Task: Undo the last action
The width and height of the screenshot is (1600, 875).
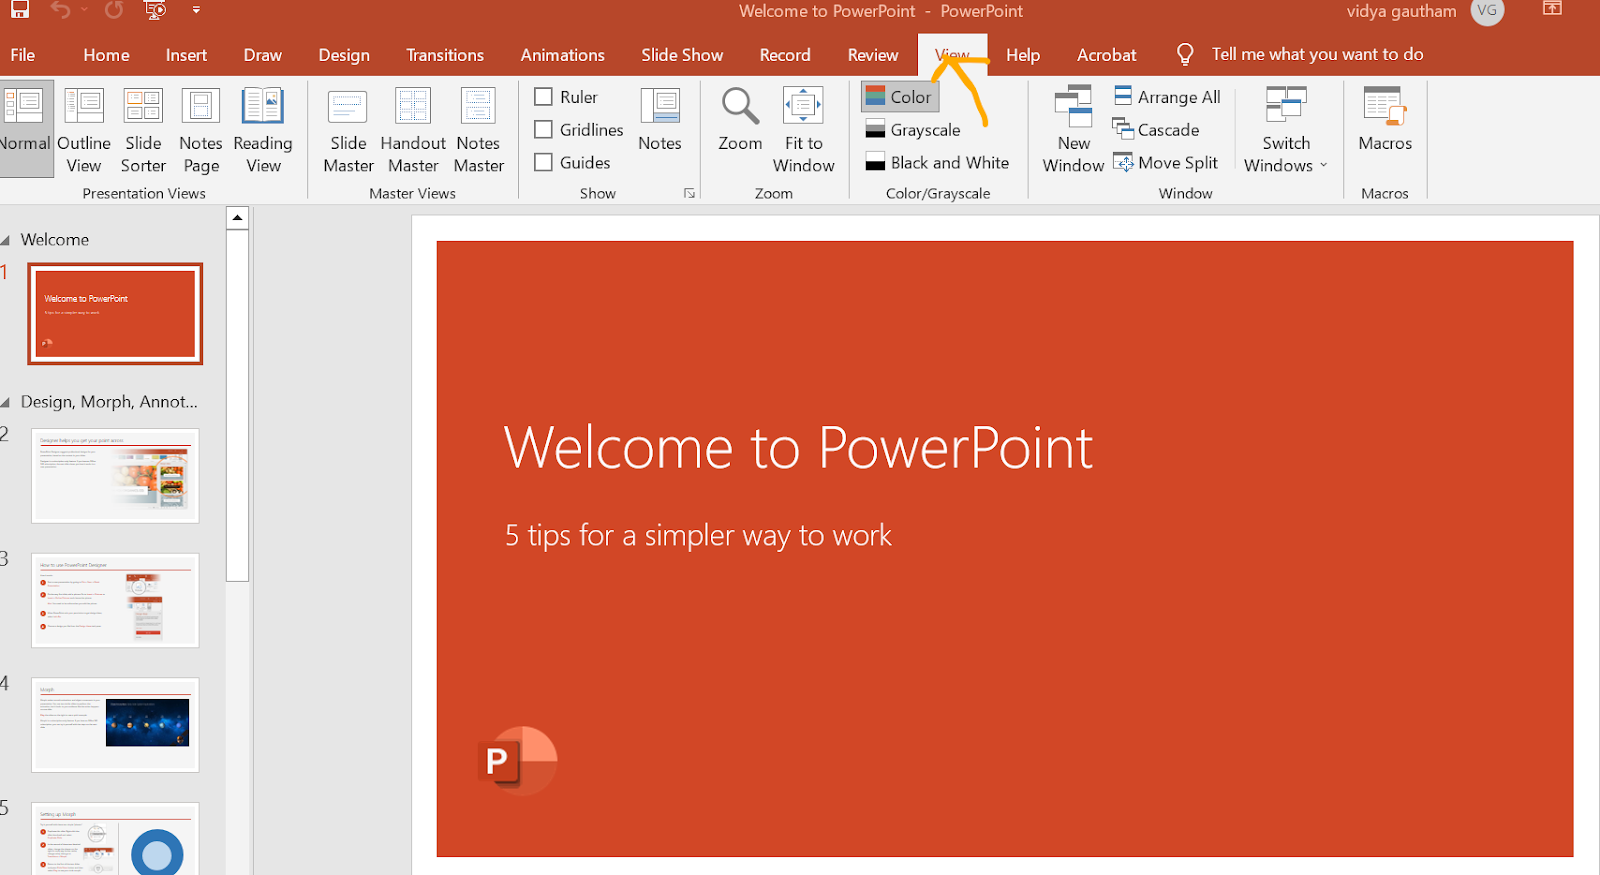Action: (x=61, y=11)
